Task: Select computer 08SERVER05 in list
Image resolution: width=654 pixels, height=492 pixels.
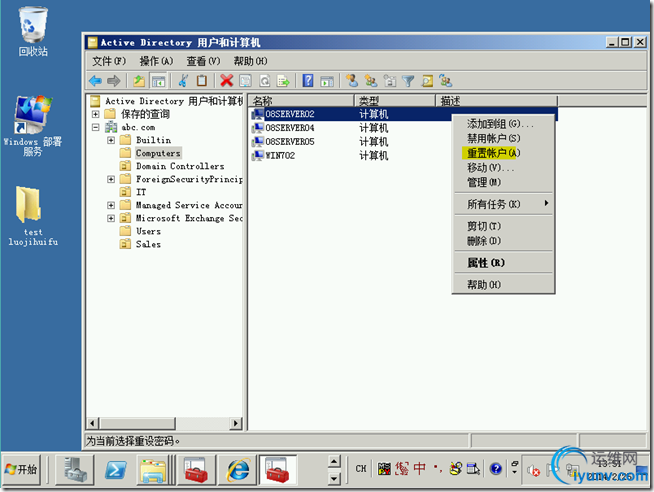Action: [290, 142]
